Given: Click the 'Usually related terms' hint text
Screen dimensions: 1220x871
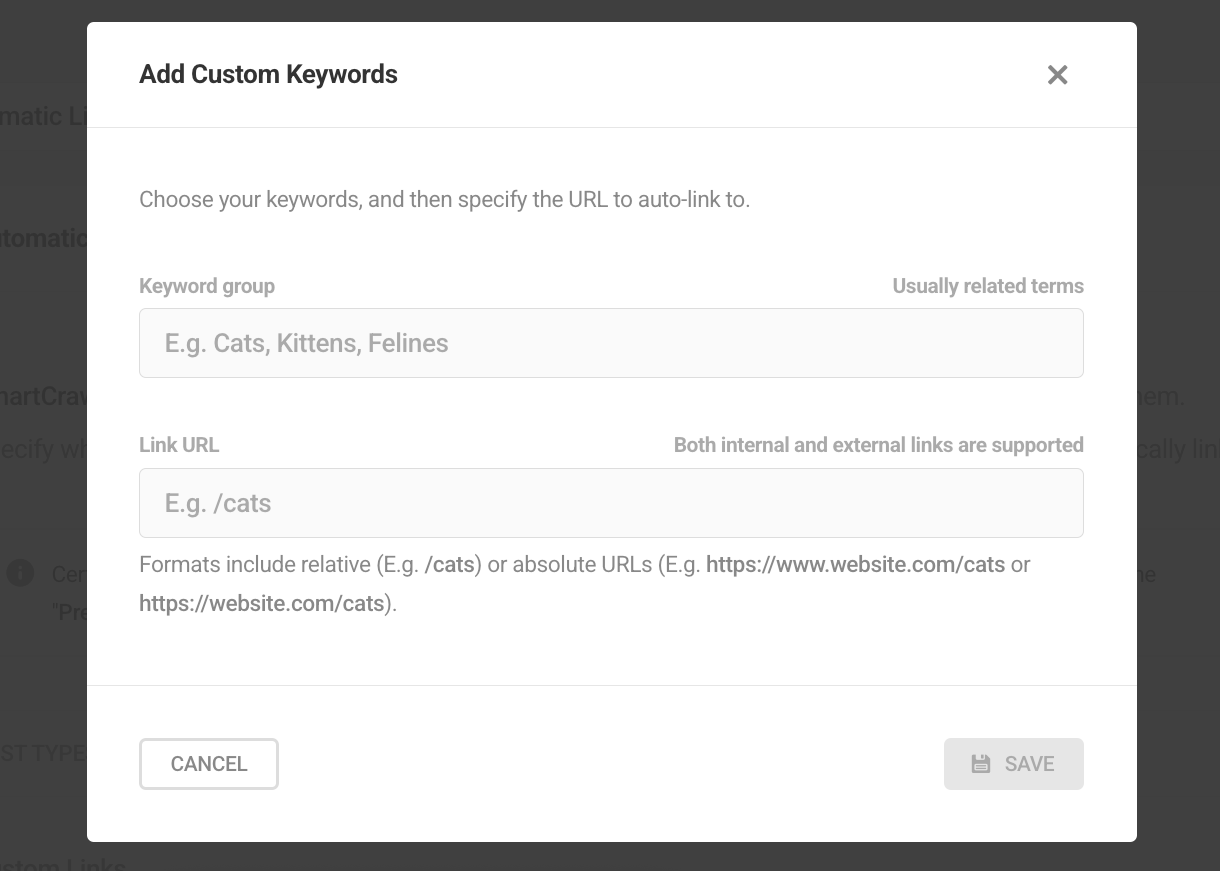Looking at the screenshot, I should 988,286.
